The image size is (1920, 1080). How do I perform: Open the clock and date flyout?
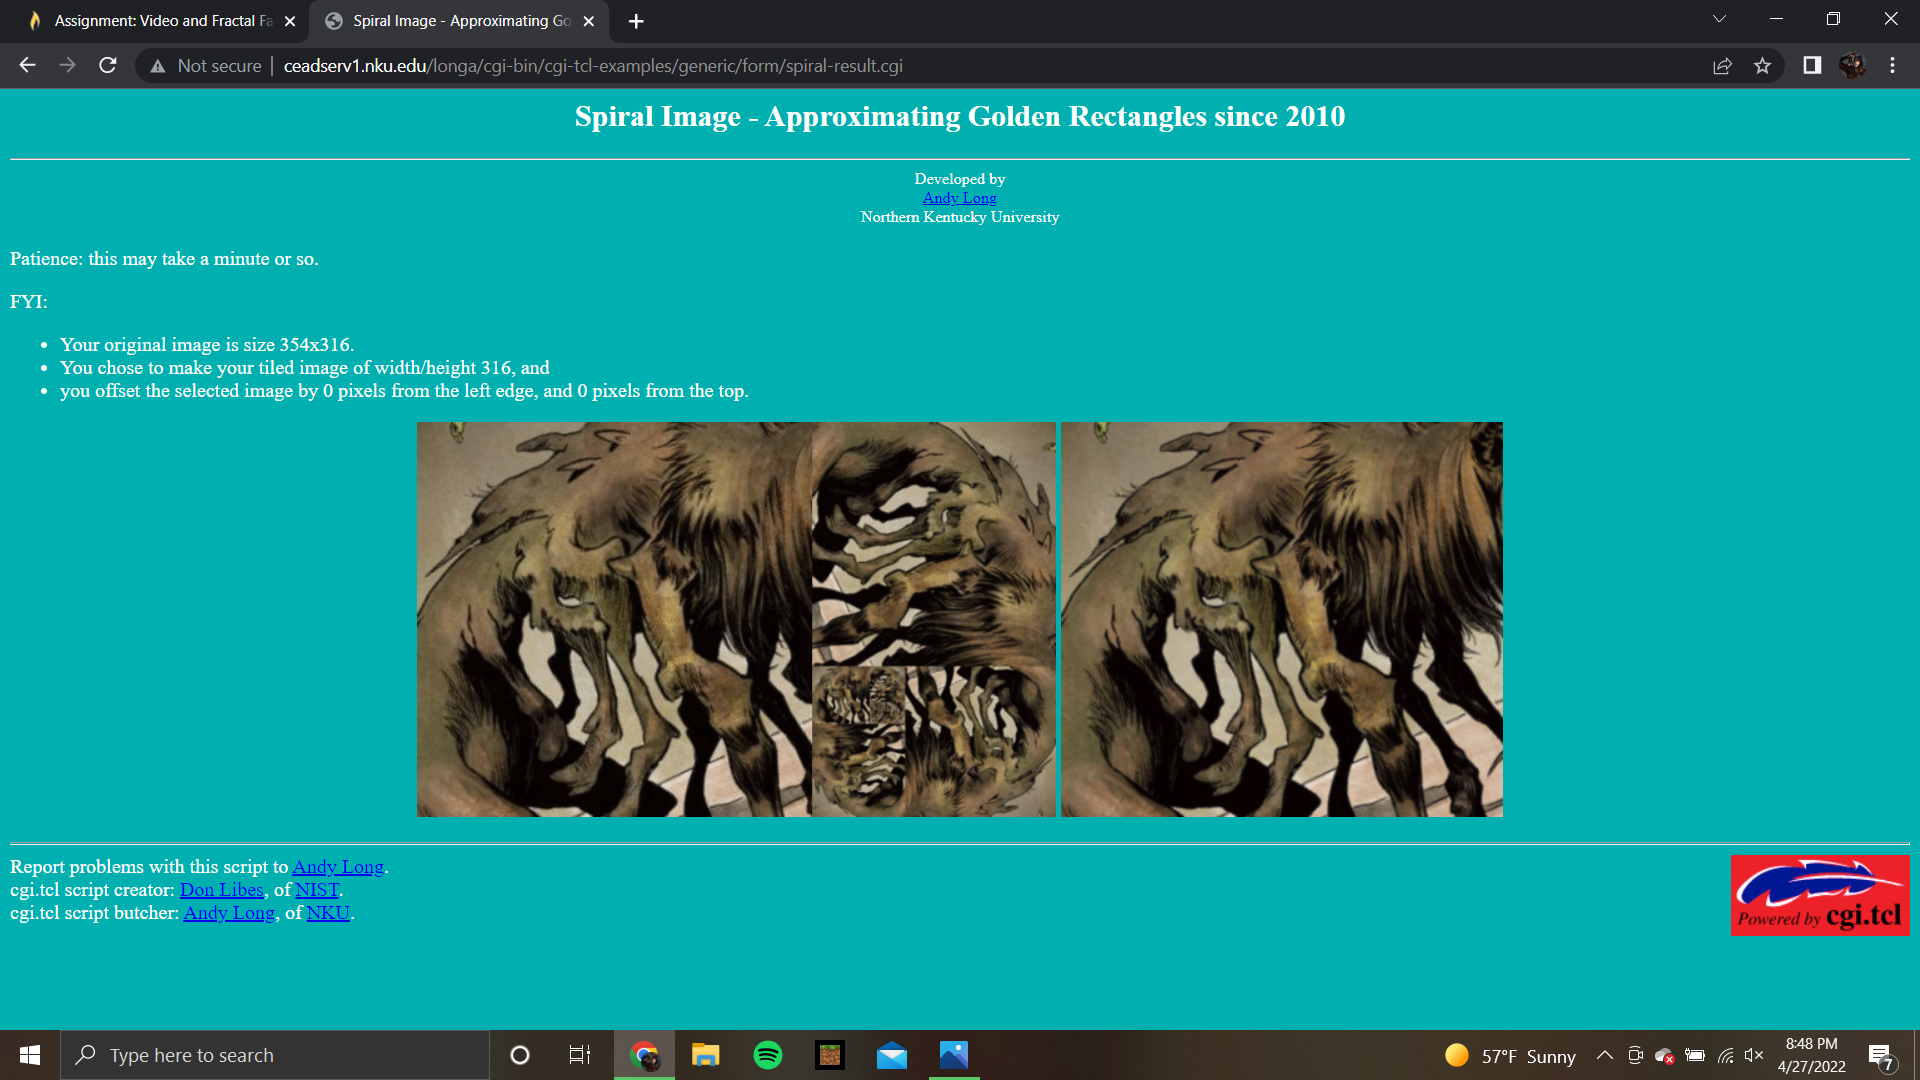pos(1811,1055)
